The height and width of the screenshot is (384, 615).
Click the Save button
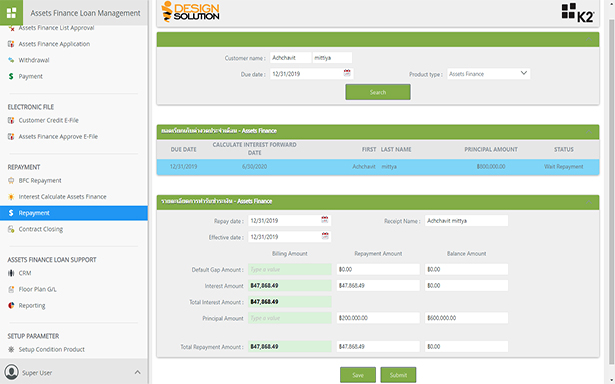coord(358,375)
